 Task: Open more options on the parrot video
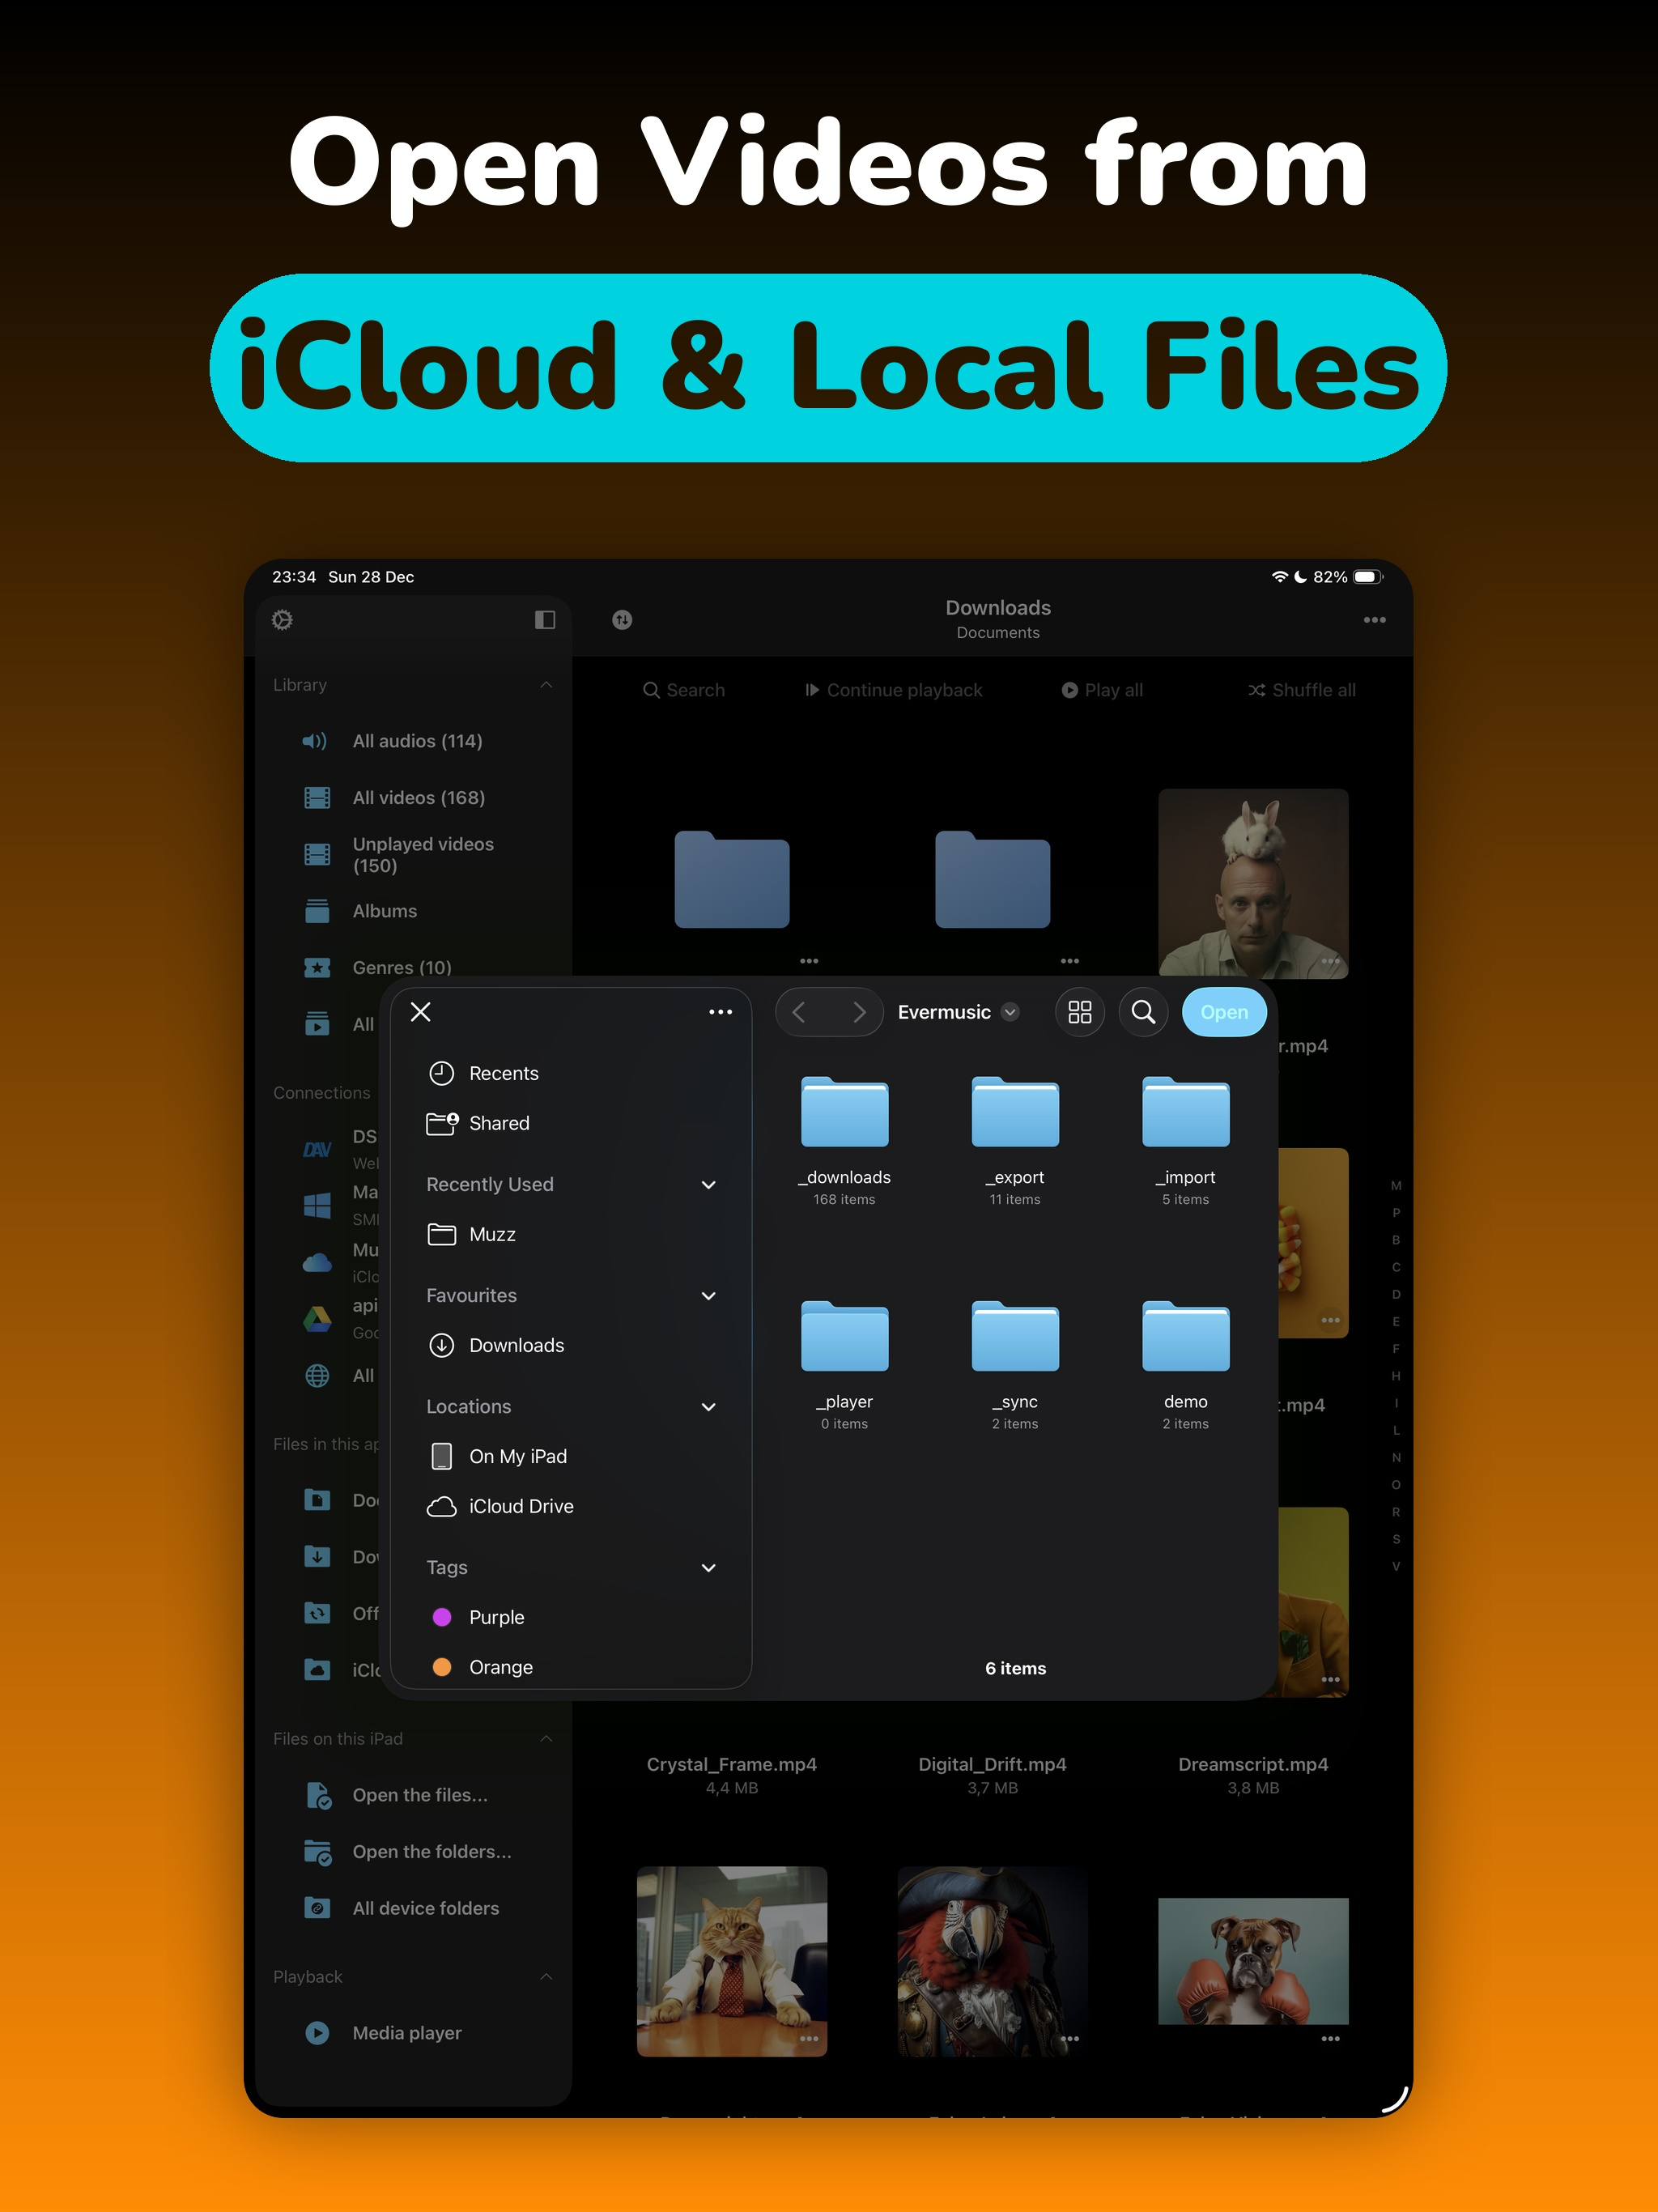[x=1070, y=2039]
